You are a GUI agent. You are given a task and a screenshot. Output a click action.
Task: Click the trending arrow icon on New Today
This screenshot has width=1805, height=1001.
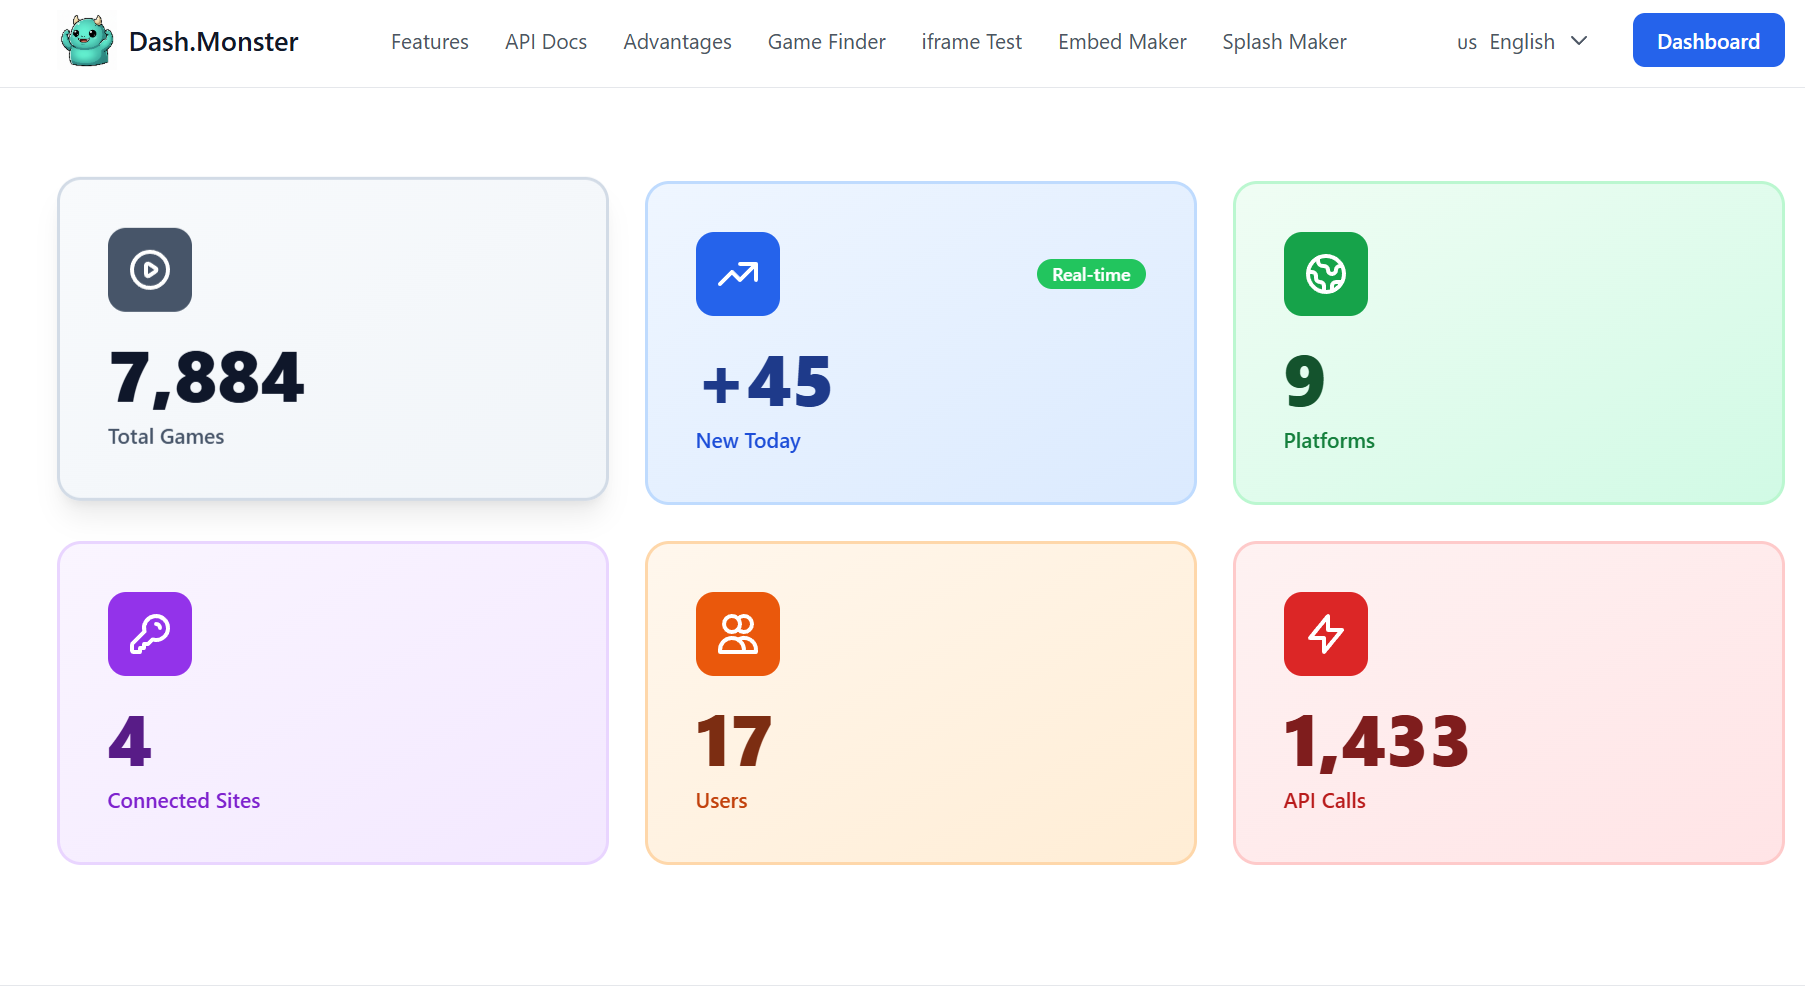(x=738, y=274)
